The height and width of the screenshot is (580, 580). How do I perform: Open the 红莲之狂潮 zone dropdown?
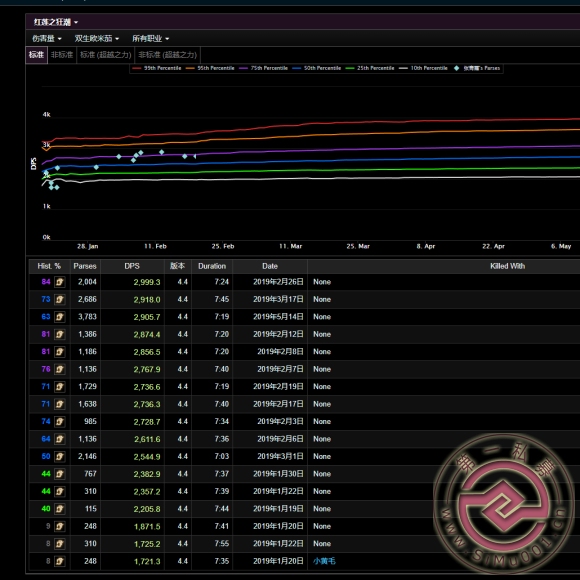click(56, 22)
